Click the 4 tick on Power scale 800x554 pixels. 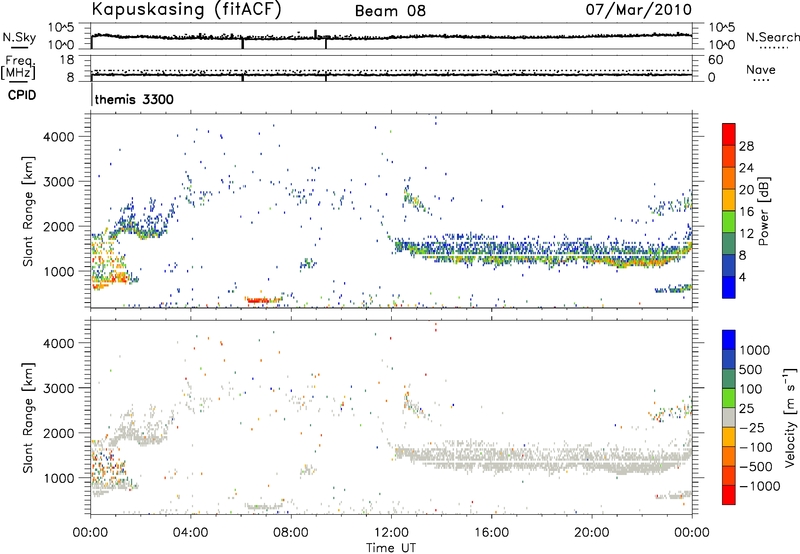pos(743,278)
